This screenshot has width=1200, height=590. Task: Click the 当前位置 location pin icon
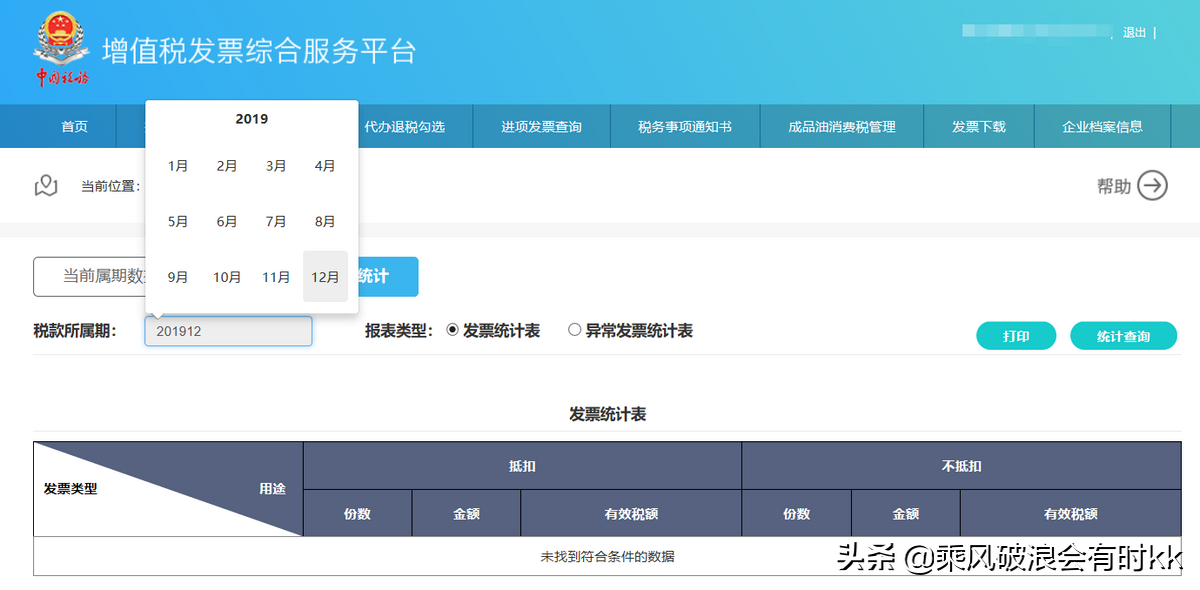pyautogui.click(x=46, y=185)
